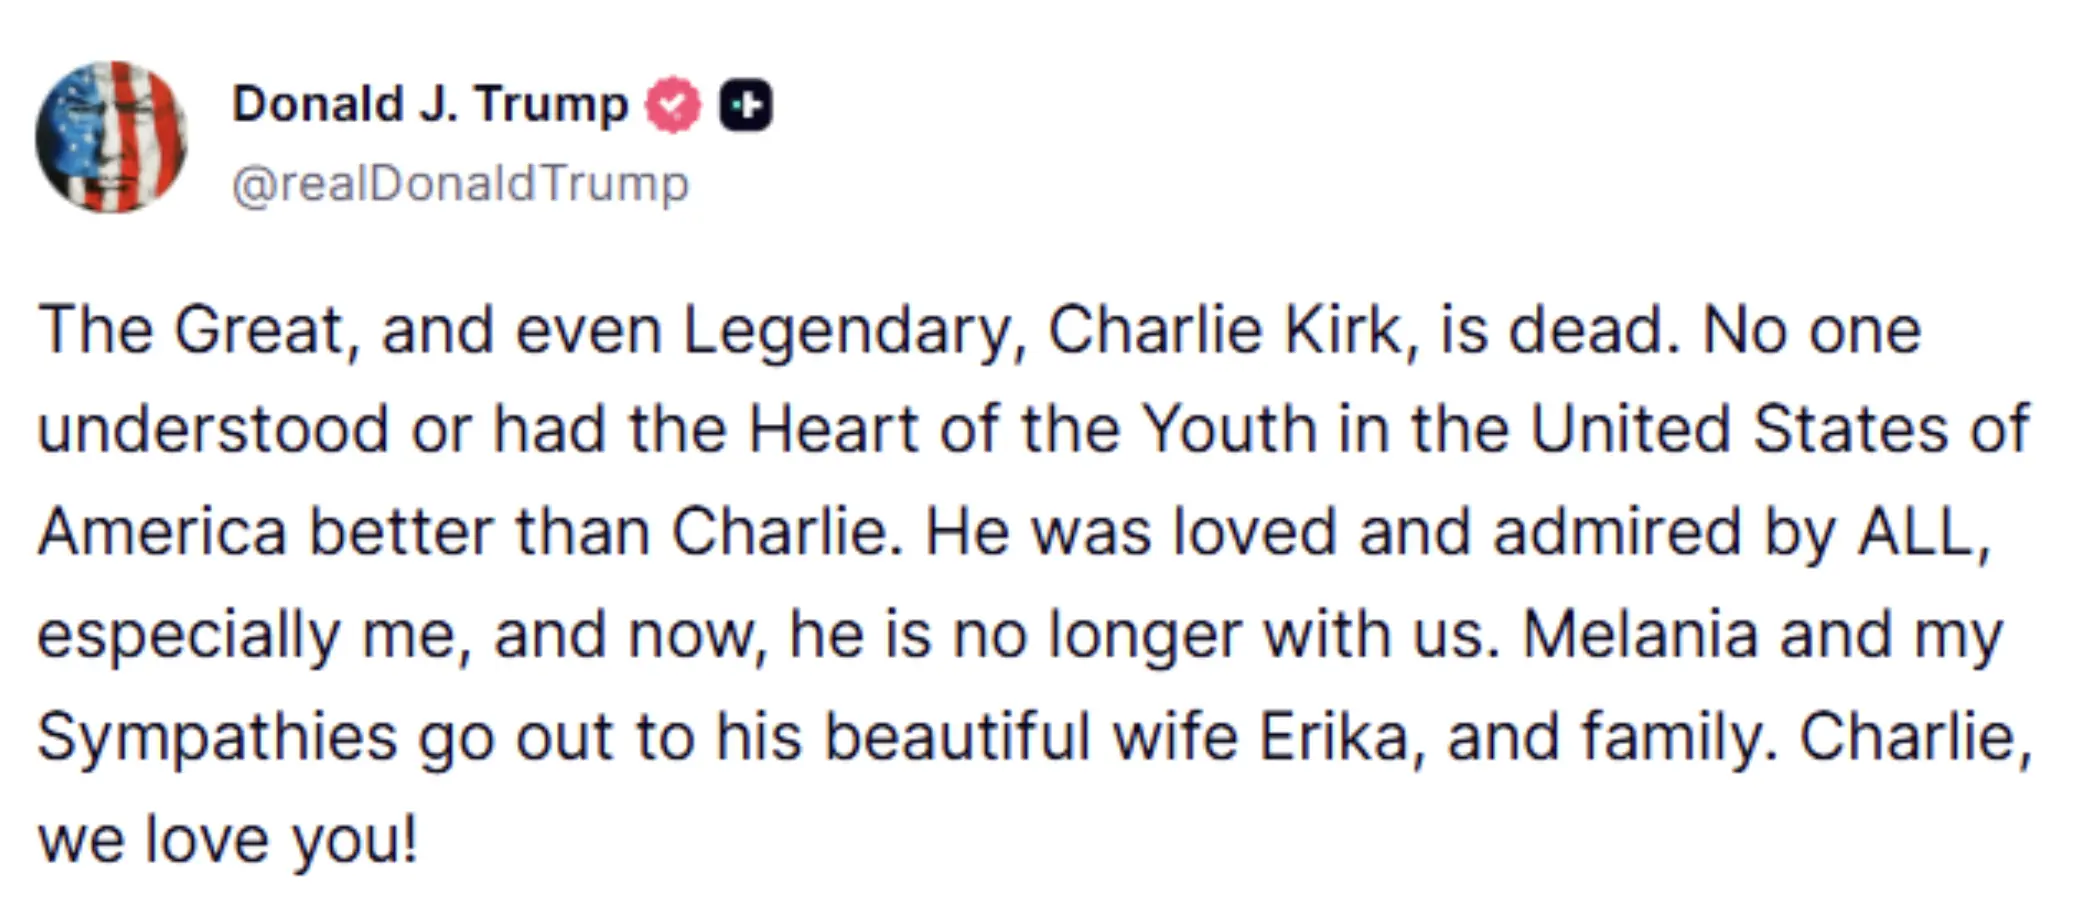
Task: Click the words "United States" in the post
Action: tap(1739, 430)
